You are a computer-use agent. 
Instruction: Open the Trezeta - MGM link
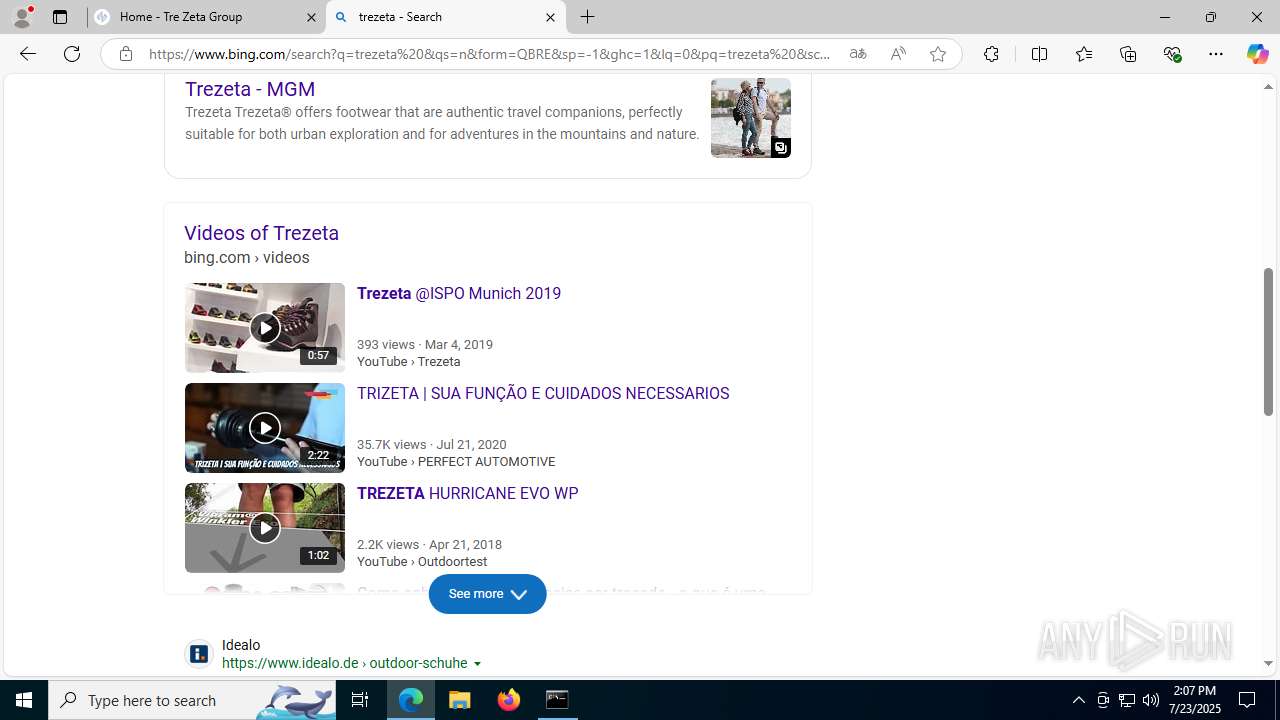point(250,89)
